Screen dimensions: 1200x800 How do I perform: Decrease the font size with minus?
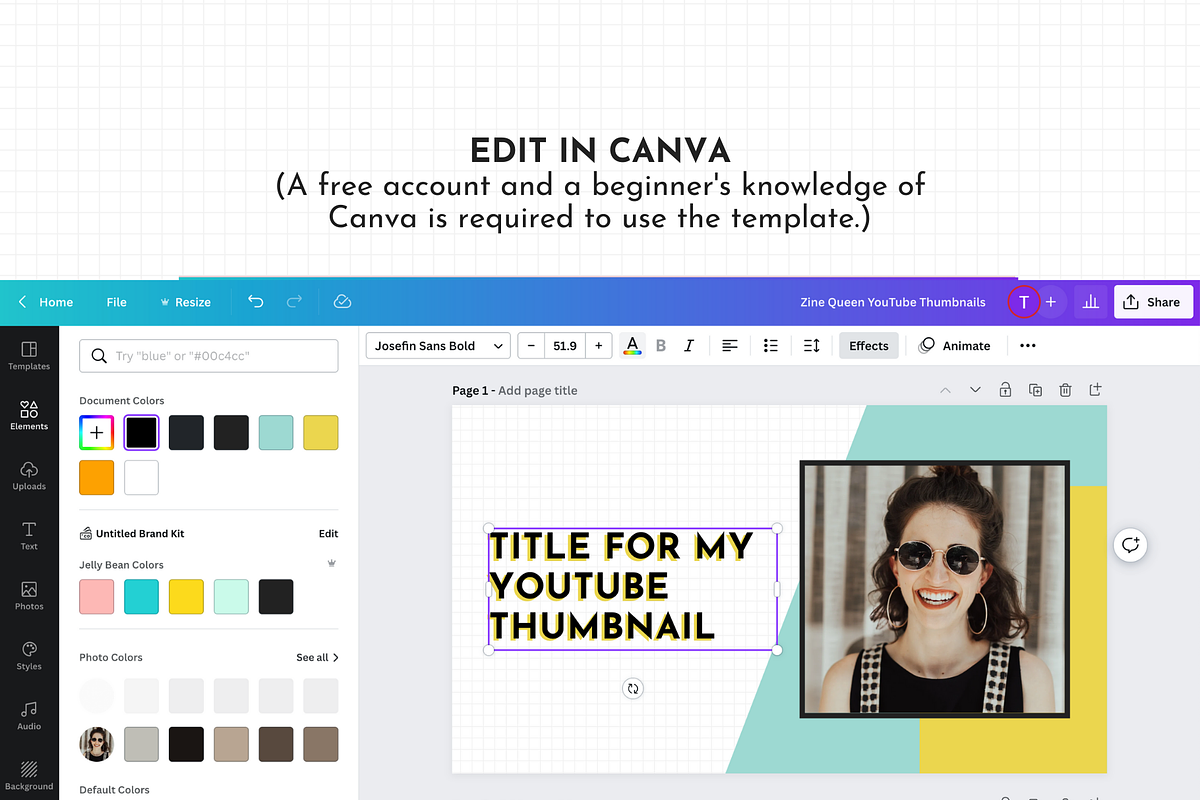tap(531, 346)
